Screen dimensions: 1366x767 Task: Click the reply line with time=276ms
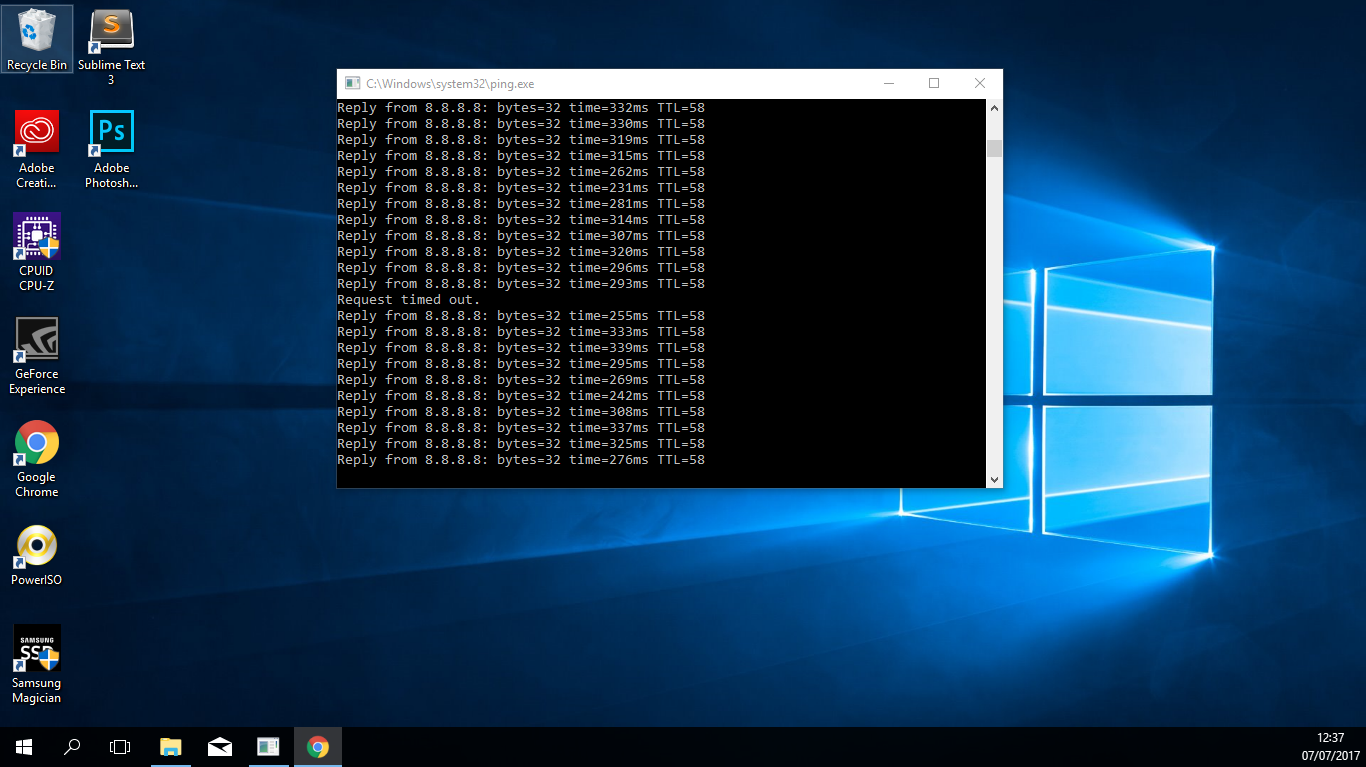pos(521,460)
